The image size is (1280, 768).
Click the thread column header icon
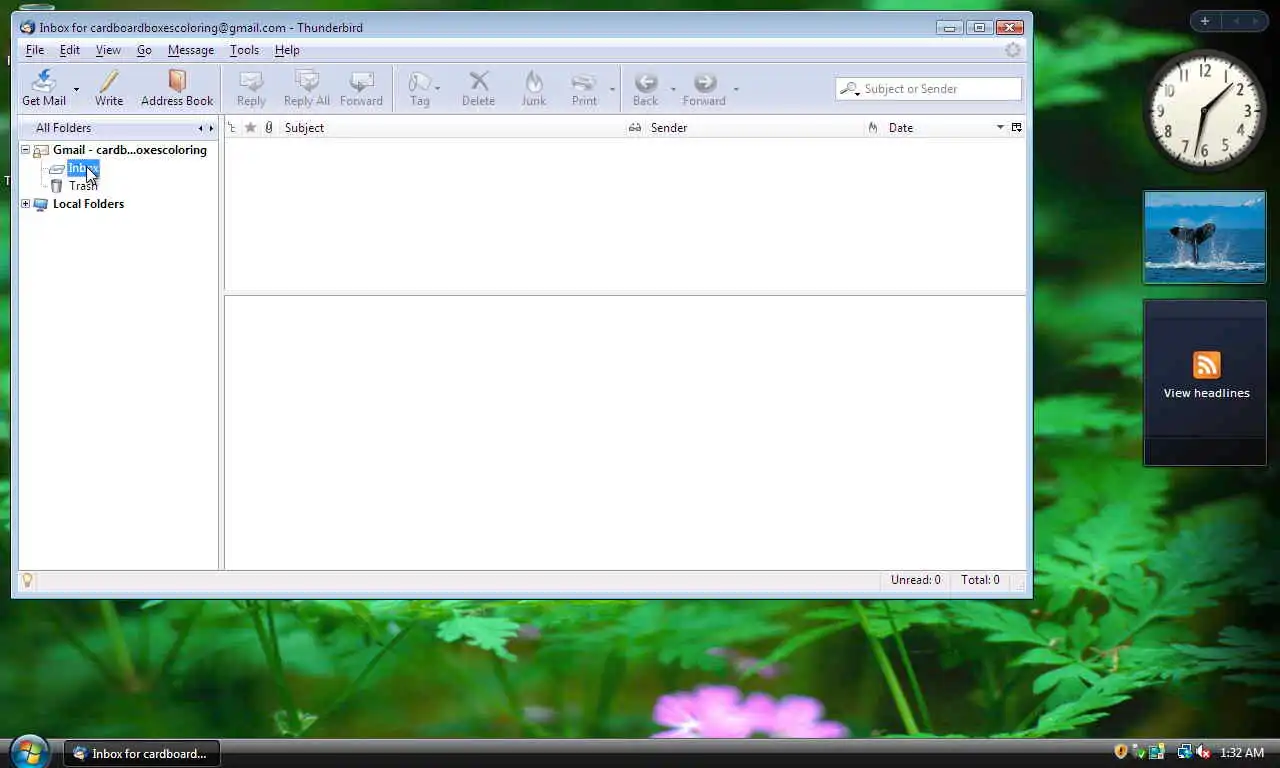click(232, 128)
